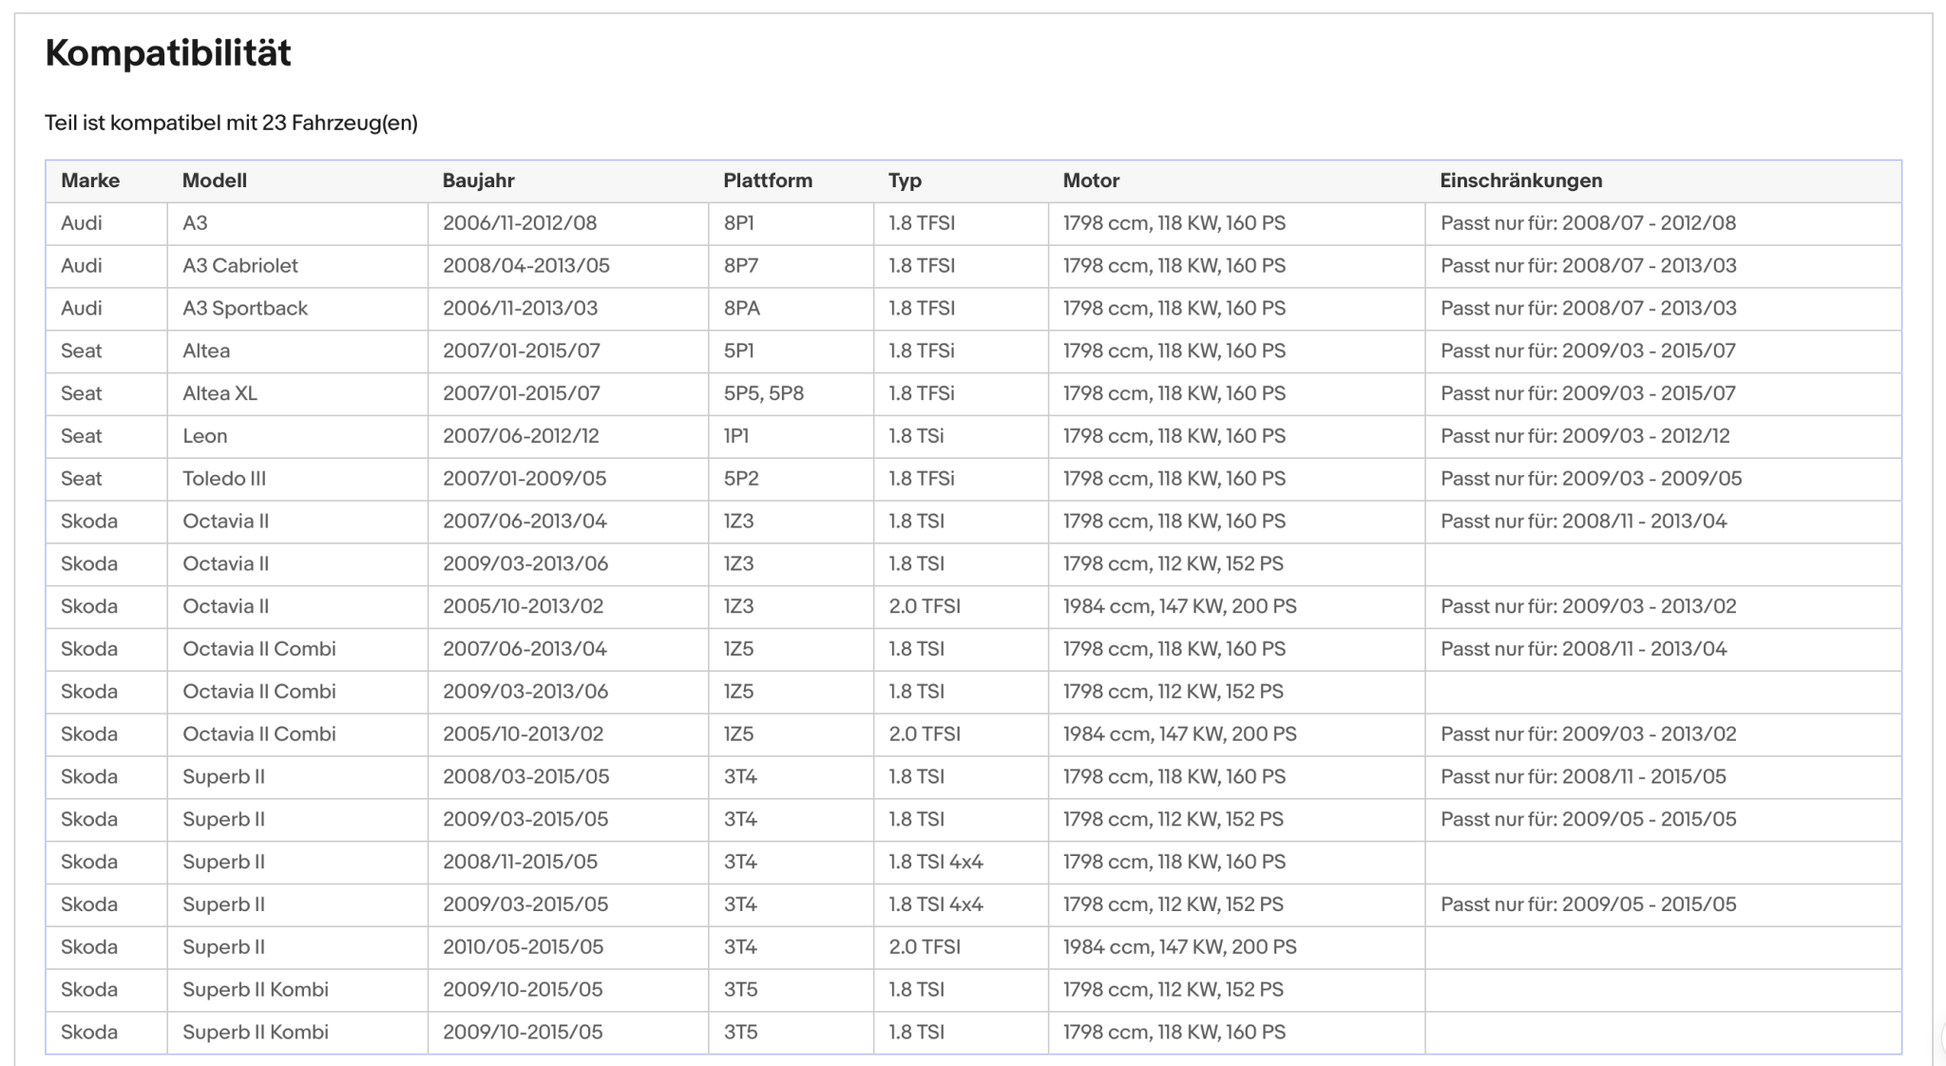The height and width of the screenshot is (1066, 1946).
Task: Click the Einschränkungen column header
Action: click(x=1520, y=181)
